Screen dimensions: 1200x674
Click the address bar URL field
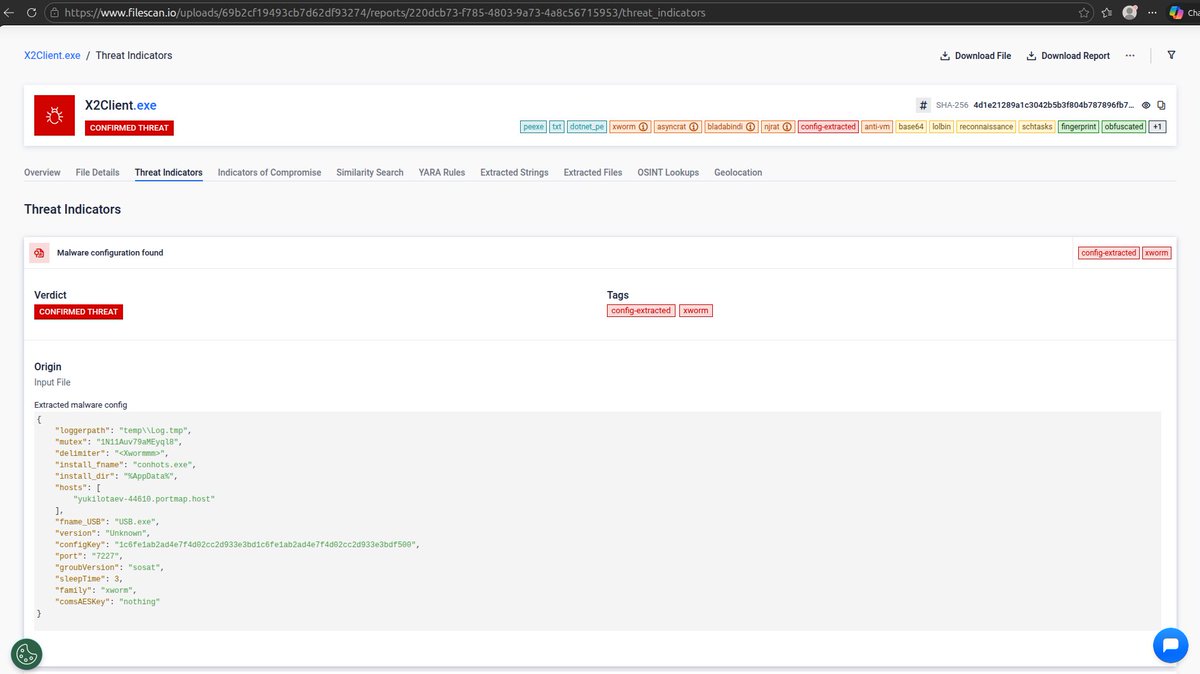click(570, 13)
